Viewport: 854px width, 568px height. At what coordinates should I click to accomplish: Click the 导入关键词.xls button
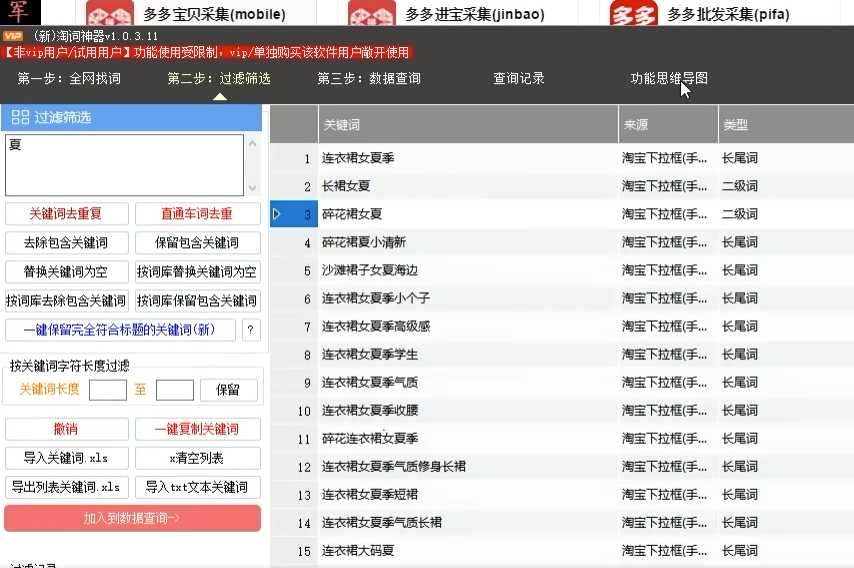[66, 458]
